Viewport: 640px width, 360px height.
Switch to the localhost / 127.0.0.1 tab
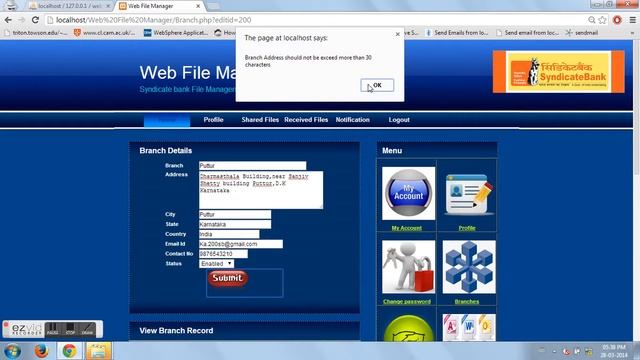(70, 6)
